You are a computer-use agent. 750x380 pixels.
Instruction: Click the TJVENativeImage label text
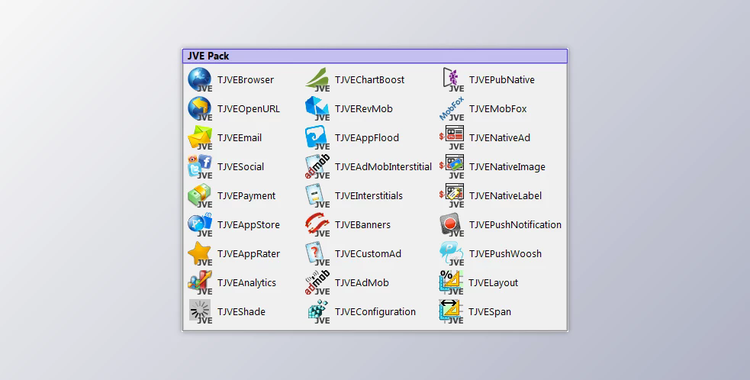(x=507, y=167)
